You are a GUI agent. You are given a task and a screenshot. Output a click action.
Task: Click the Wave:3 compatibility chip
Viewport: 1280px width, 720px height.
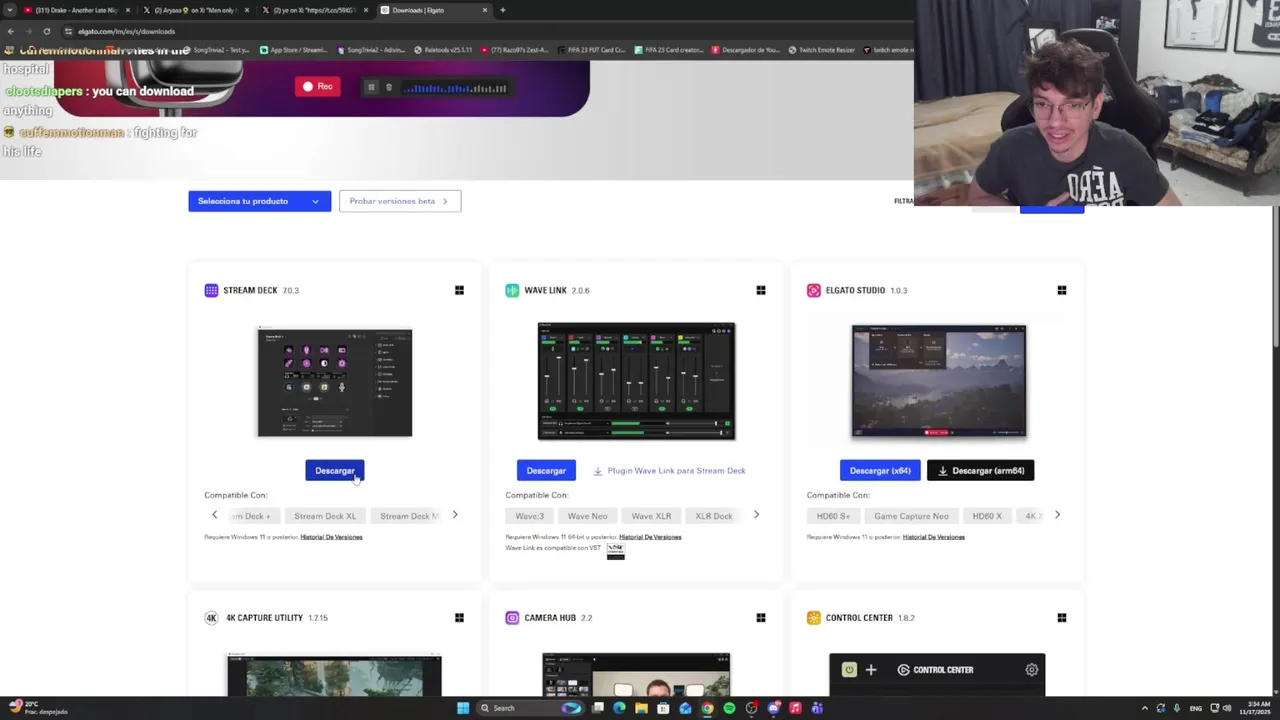(530, 516)
